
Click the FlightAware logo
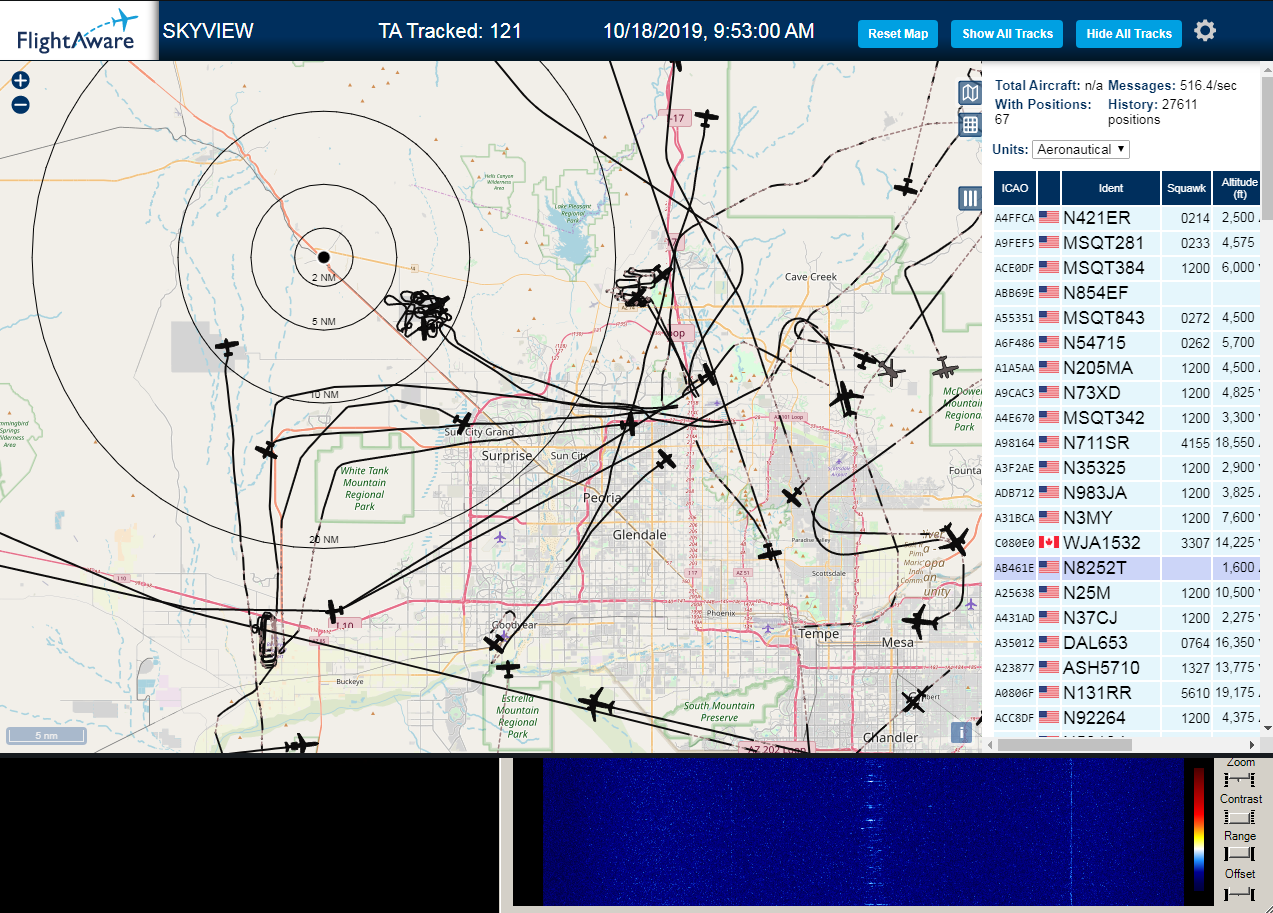(x=78, y=31)
